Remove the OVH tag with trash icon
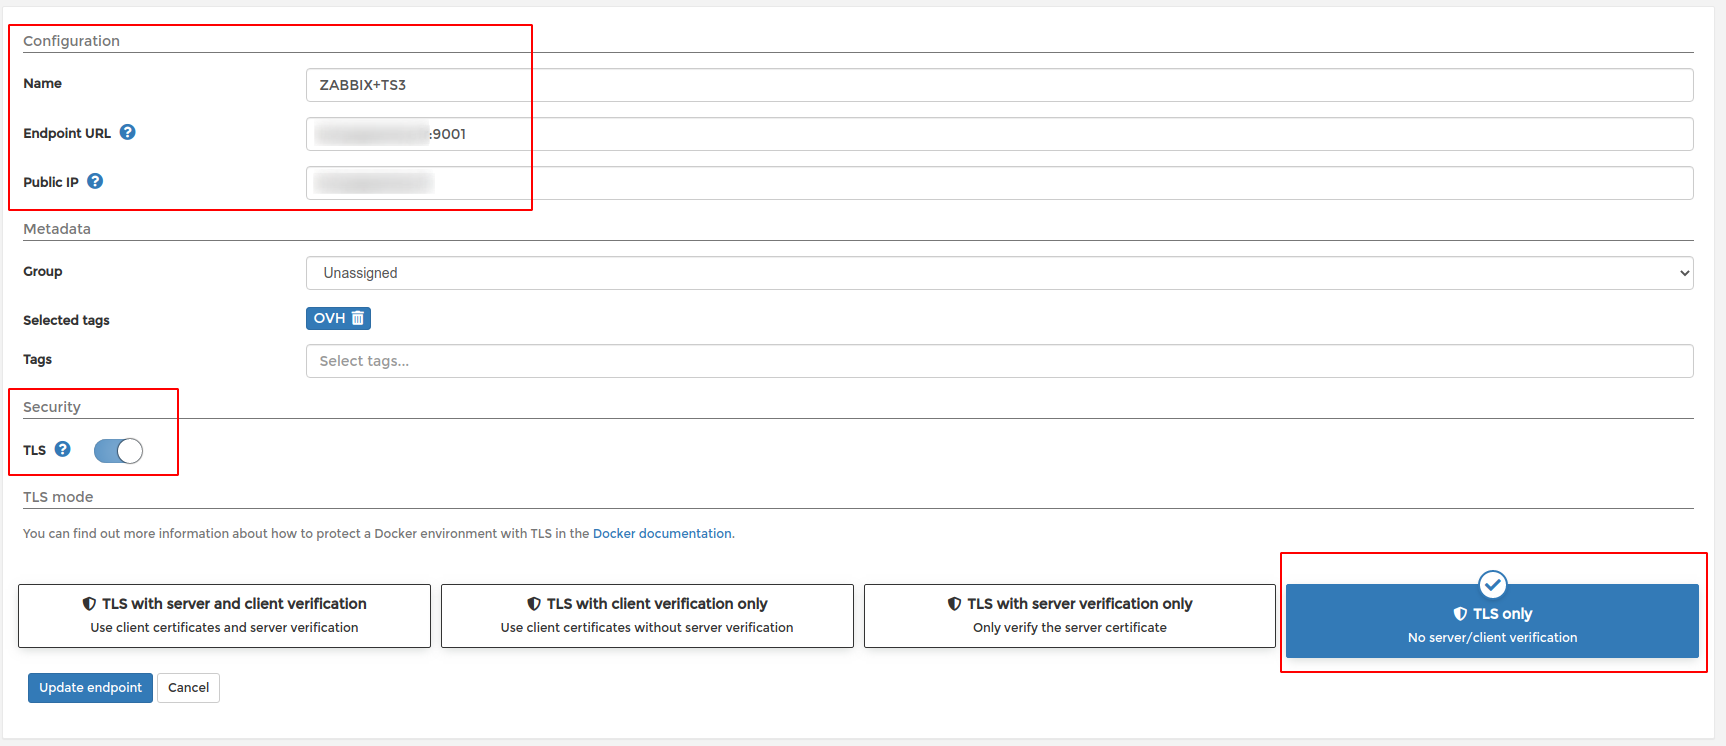This screenshot has width=1726, height=746. (357, 318)
